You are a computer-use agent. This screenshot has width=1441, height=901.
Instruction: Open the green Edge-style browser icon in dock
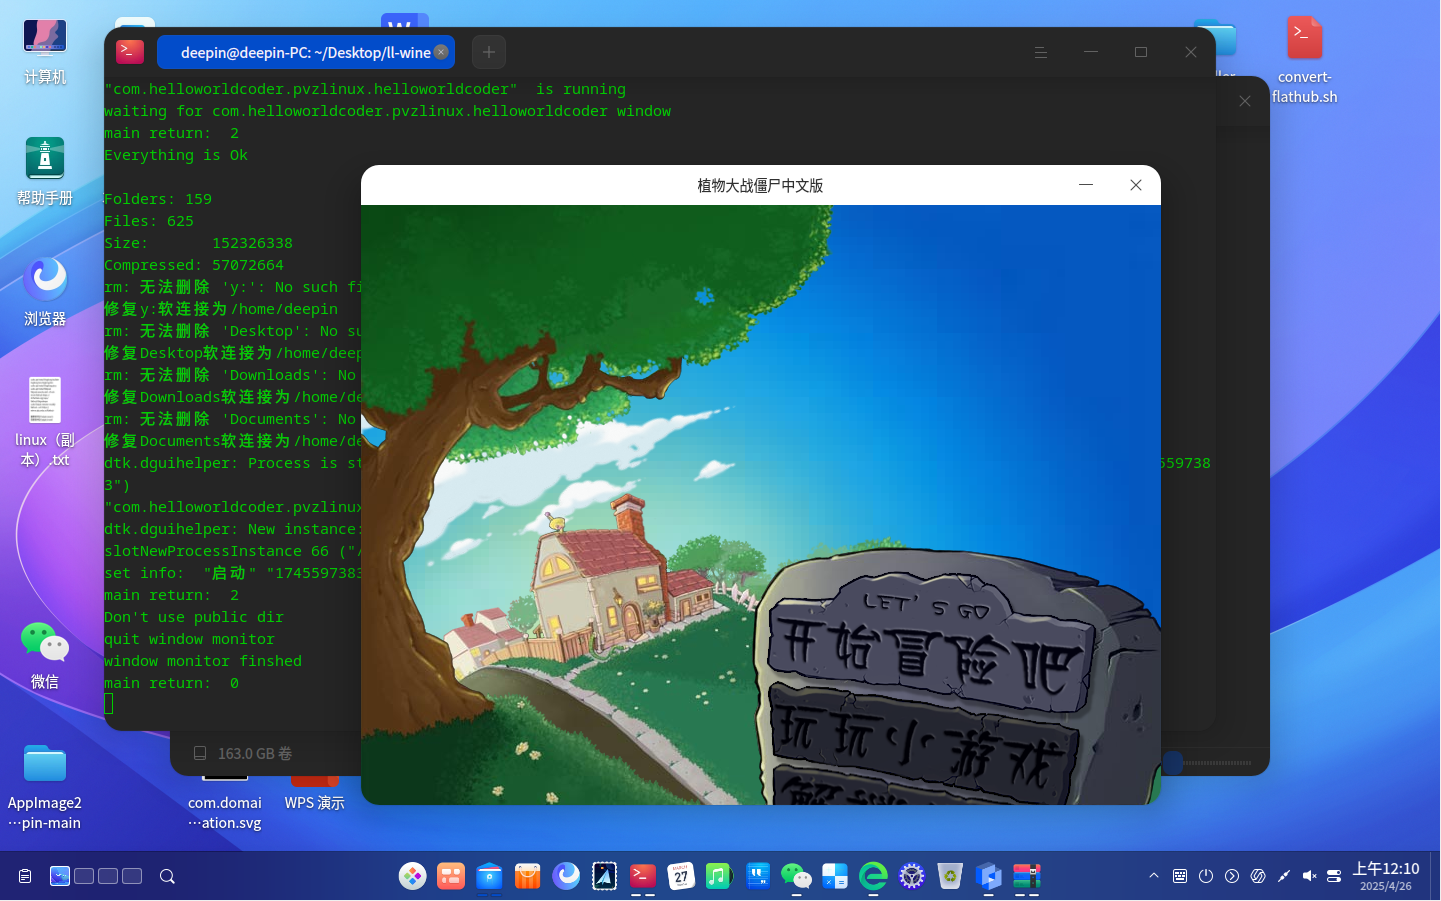[873, 876]
